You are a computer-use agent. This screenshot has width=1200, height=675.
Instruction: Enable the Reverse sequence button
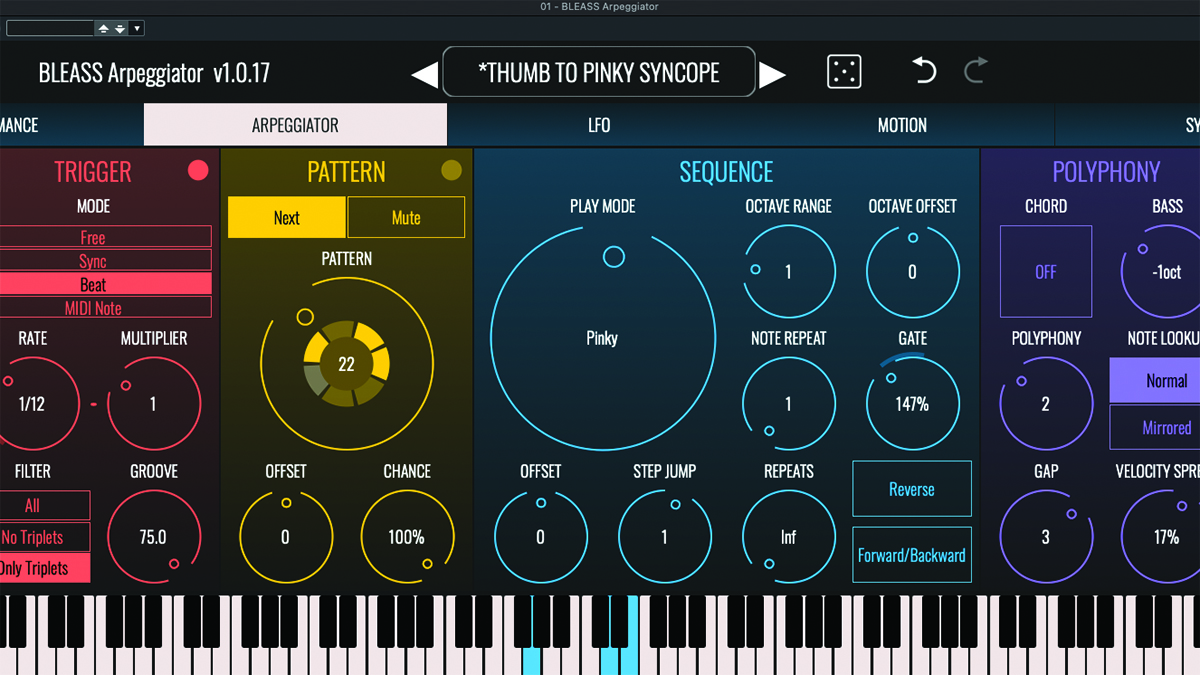pos(911,489)
